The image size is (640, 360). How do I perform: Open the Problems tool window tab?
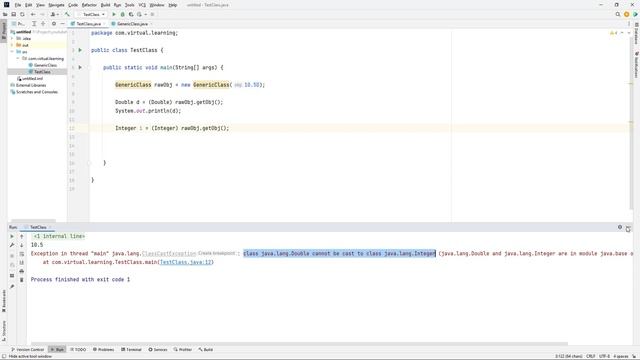103,350
